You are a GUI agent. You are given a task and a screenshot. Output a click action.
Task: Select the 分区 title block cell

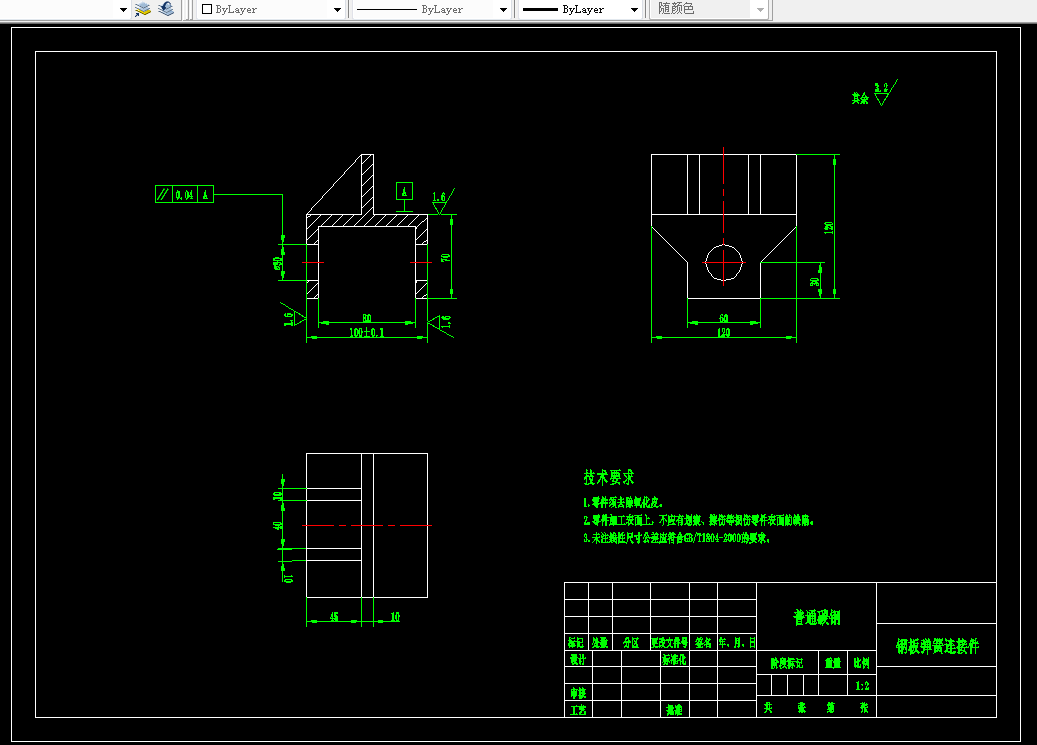(631, 642)
